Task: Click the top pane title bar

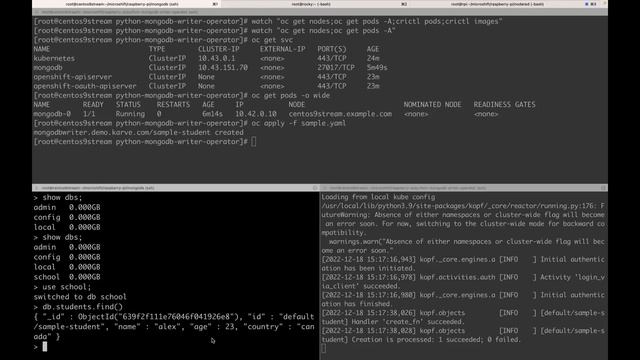Action: pos(320,12)
